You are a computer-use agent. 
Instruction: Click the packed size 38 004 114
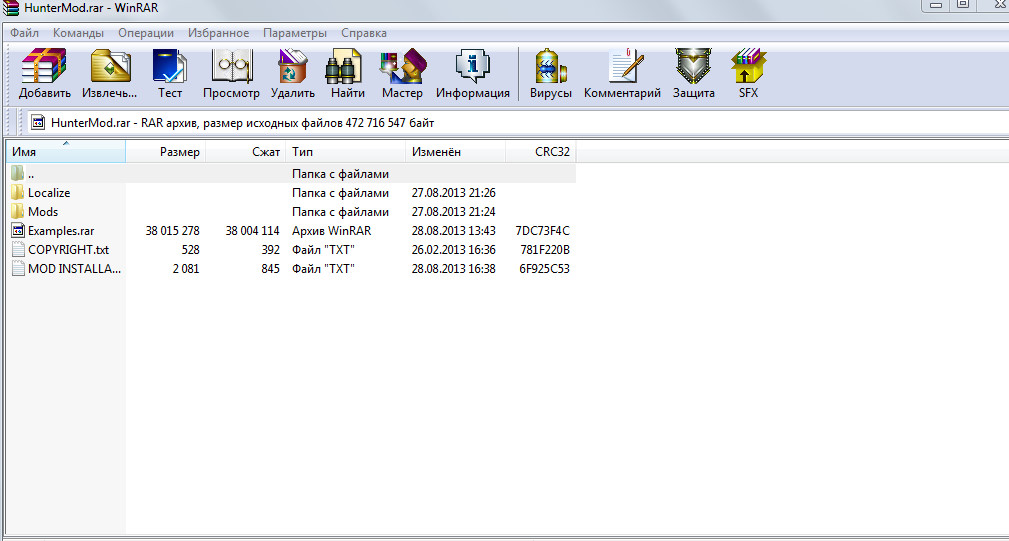pos(252,230)
